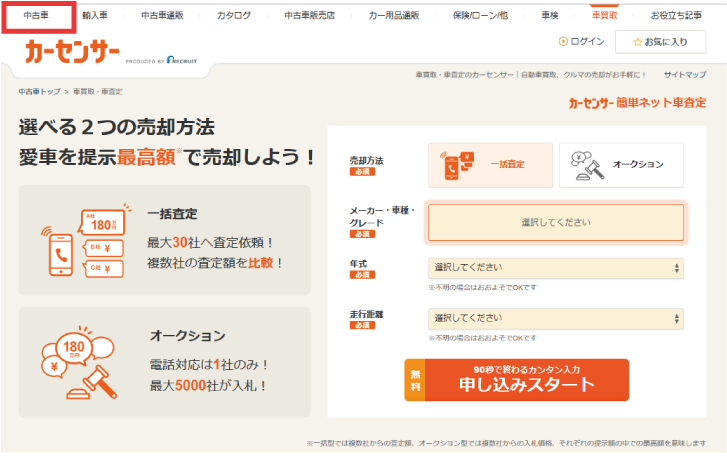Click the Recruit logo next to カーセンサー
The height and width of the screenshot is (458, 727).
coord(182,60)
